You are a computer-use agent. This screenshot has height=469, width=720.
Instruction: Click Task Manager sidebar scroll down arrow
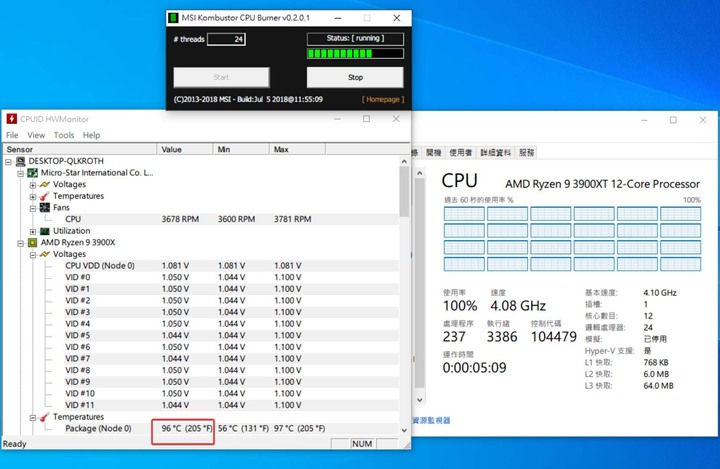(420, 400)
